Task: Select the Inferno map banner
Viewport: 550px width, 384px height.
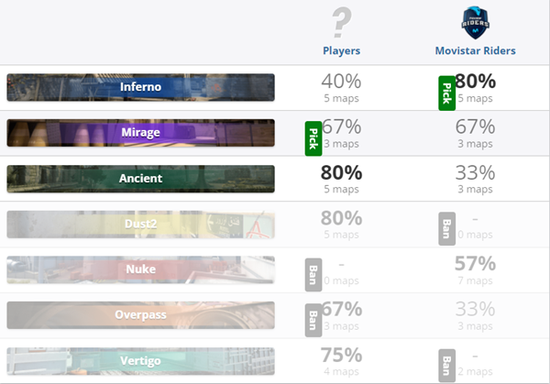Action: click(141, 87)
